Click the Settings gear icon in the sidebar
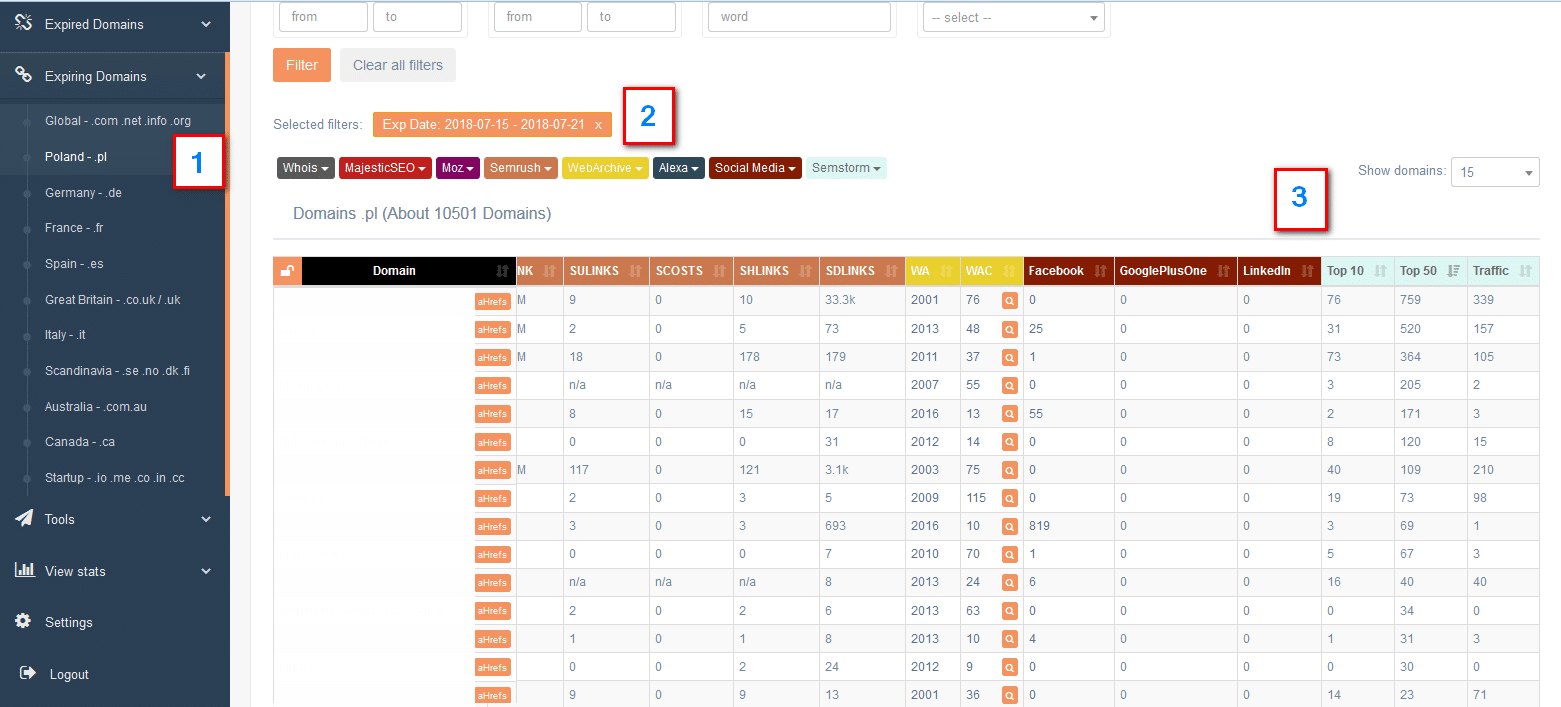 (x=24, y=622)
